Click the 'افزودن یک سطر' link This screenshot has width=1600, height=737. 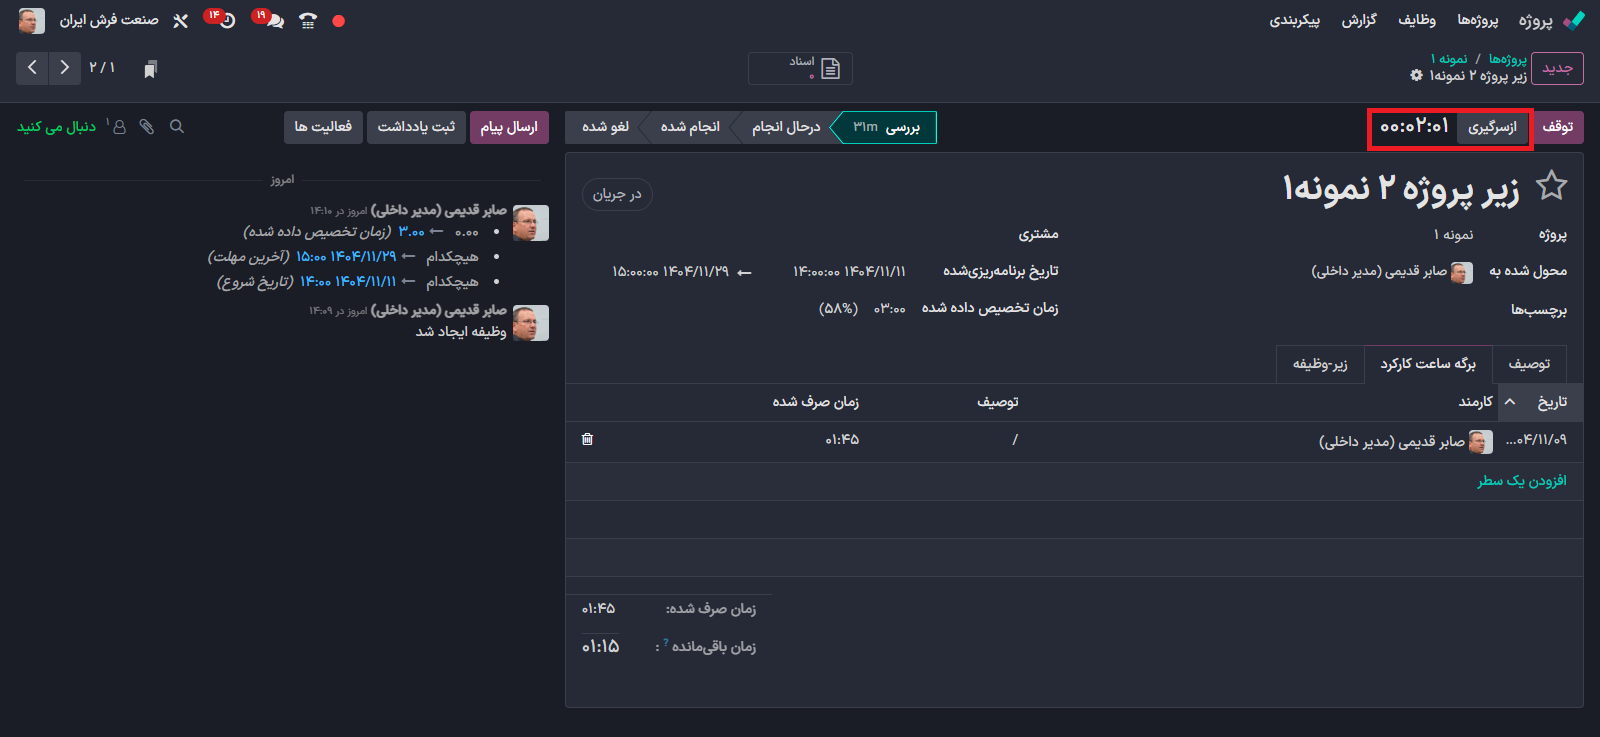[x=1521, y=481]
